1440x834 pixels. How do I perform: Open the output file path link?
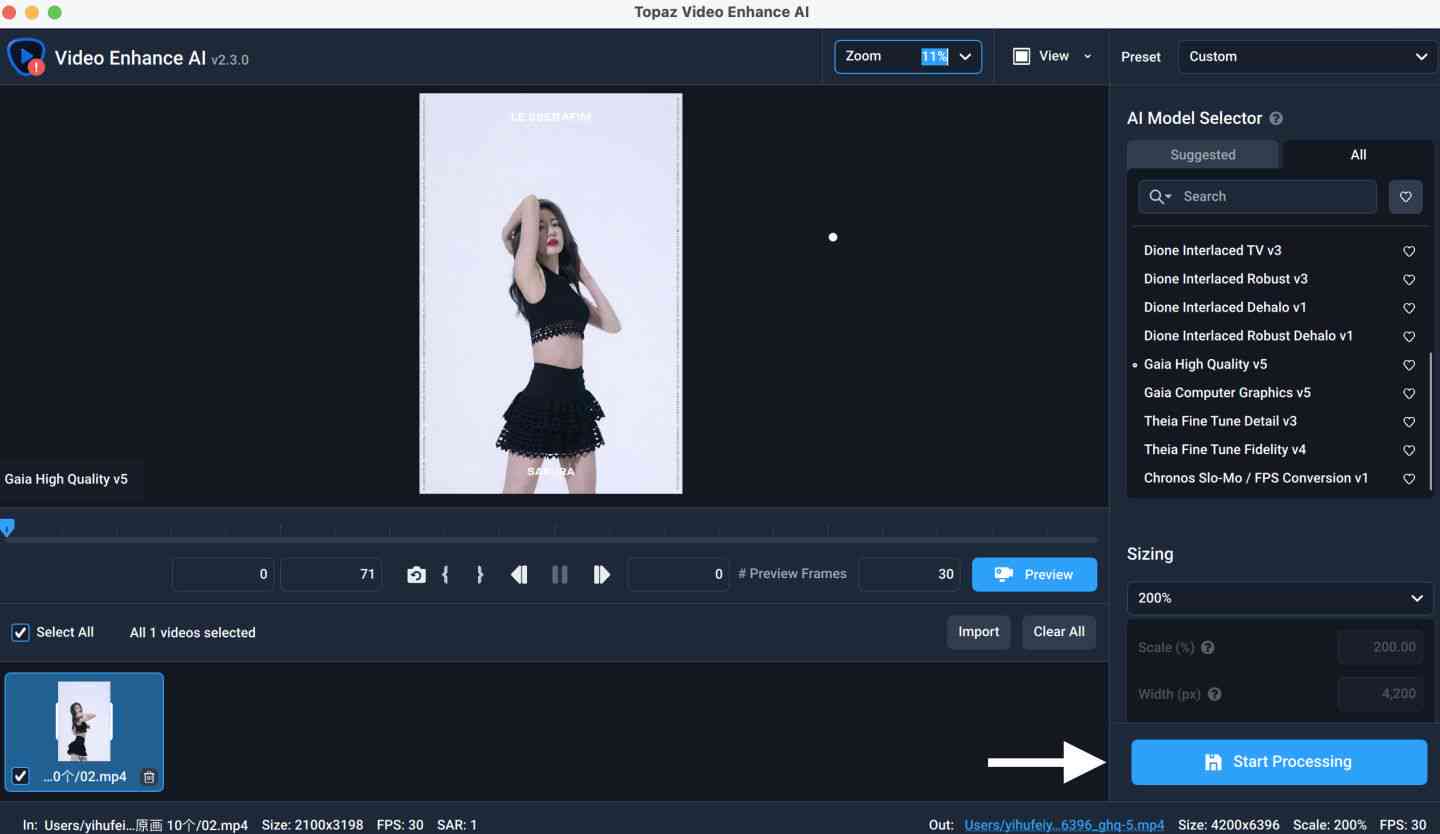pos(1064,825)
